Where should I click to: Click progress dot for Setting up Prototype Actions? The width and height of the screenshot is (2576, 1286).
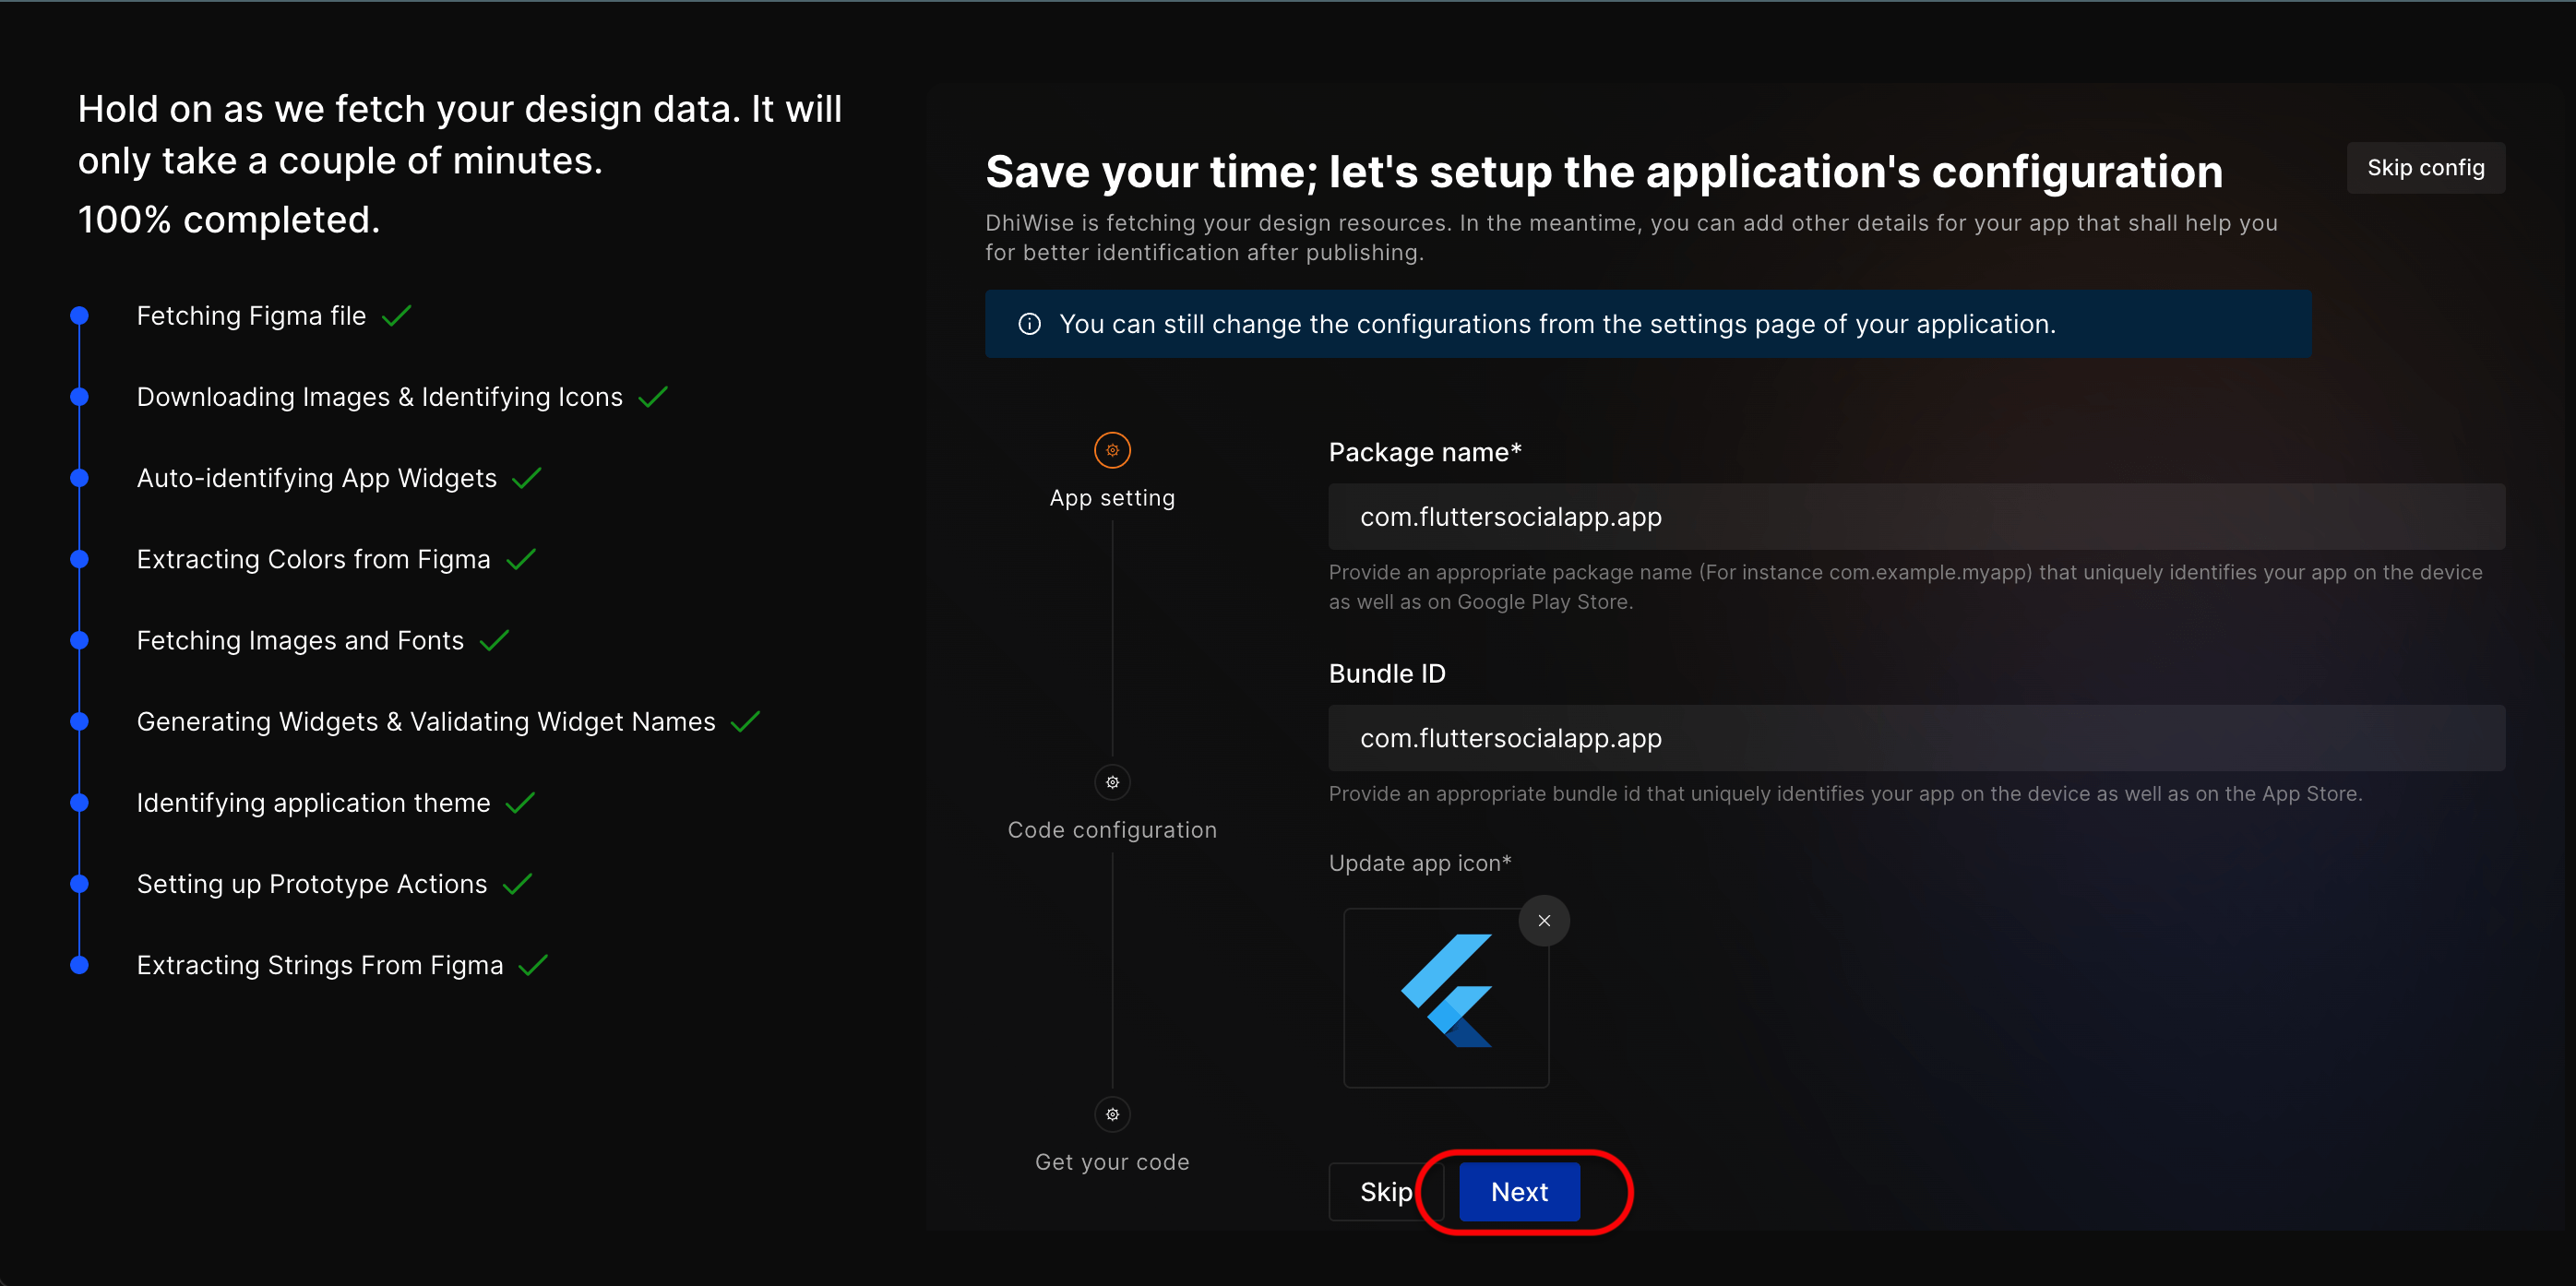80,884
